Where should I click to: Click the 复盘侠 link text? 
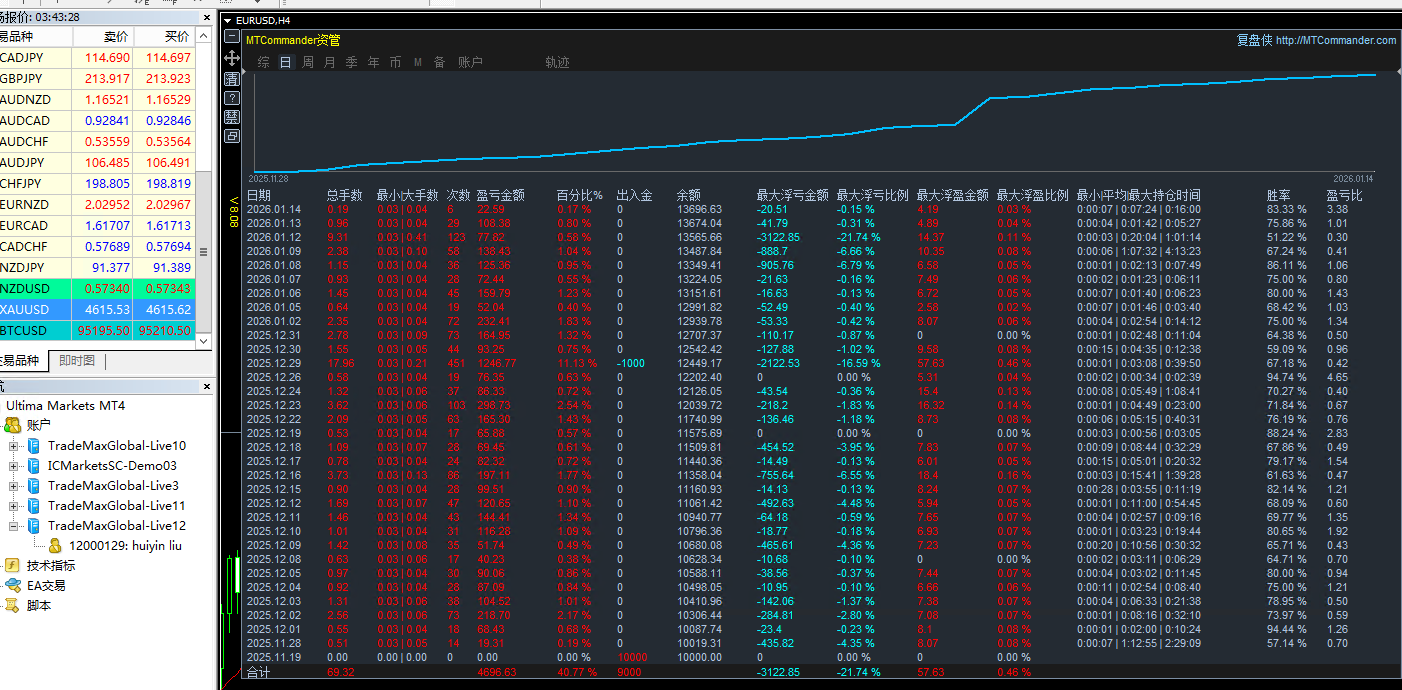(x=1254, y=40)
